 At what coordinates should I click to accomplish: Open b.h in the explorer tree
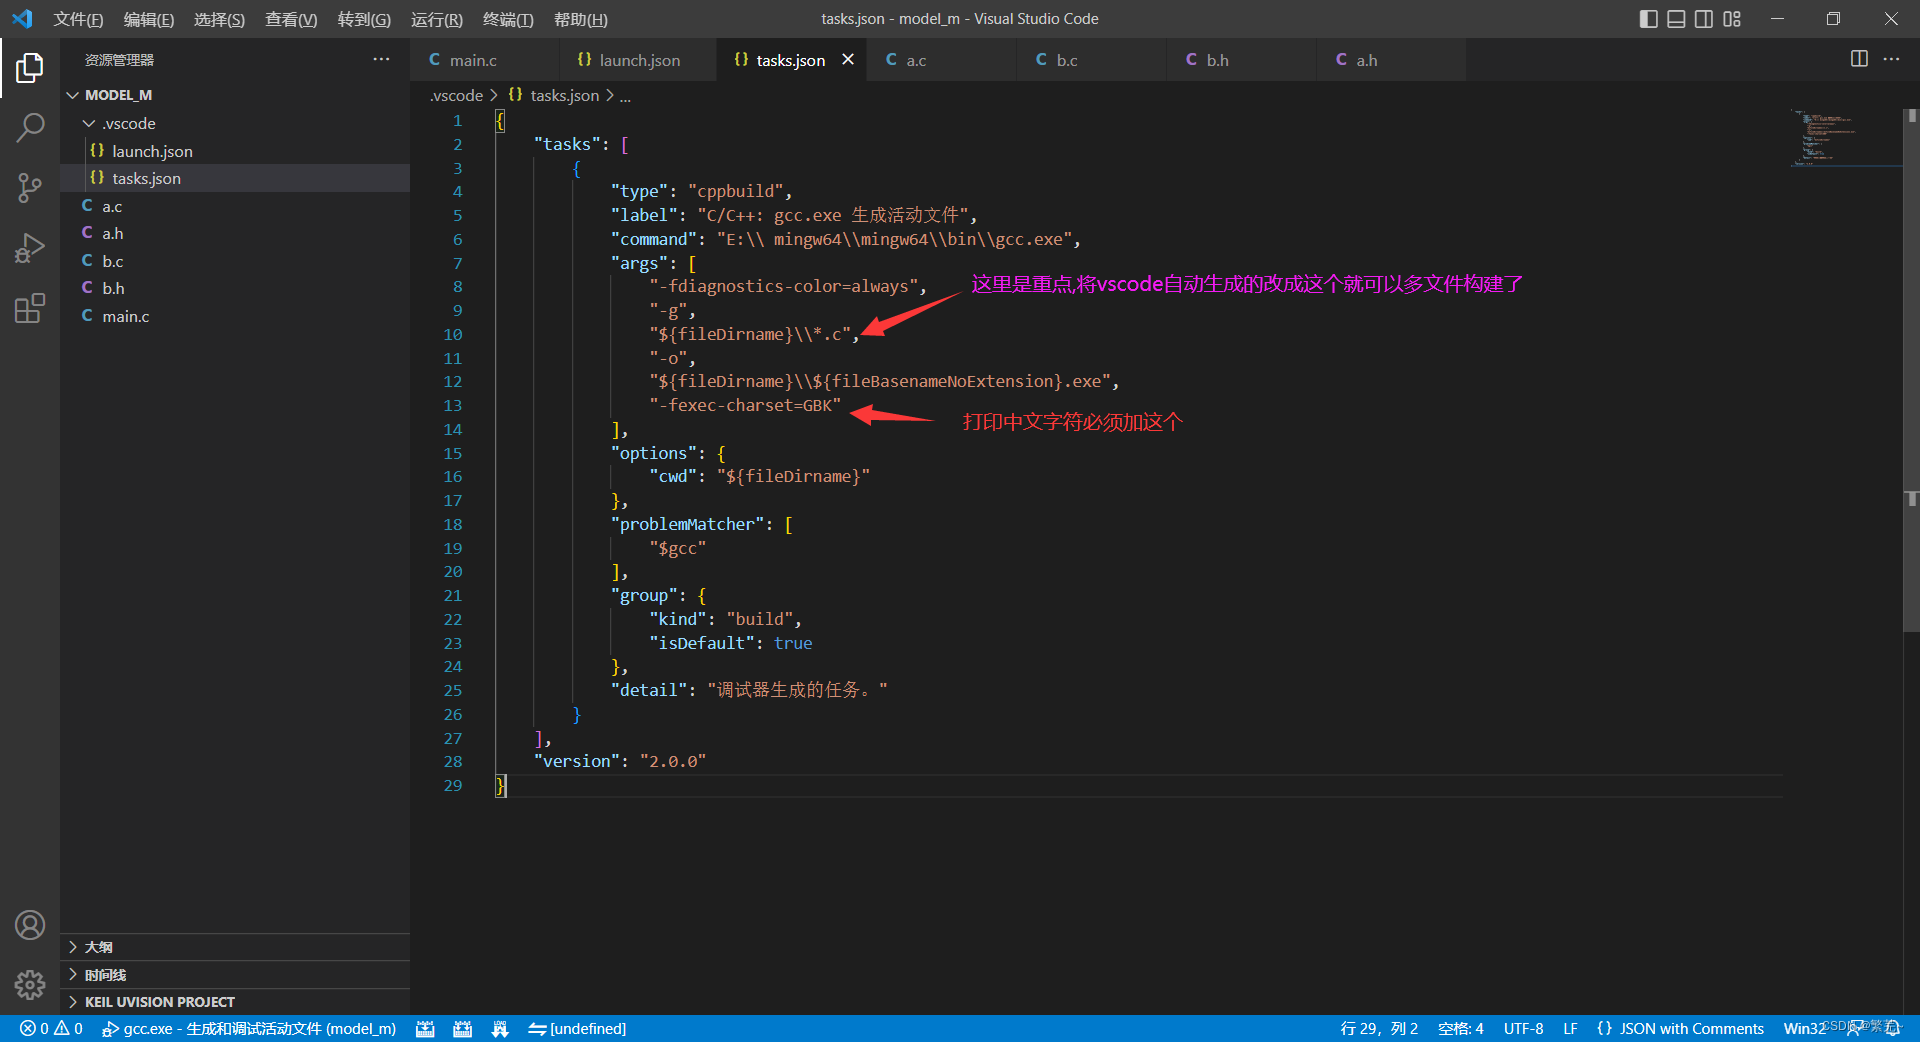coord(235,288)
